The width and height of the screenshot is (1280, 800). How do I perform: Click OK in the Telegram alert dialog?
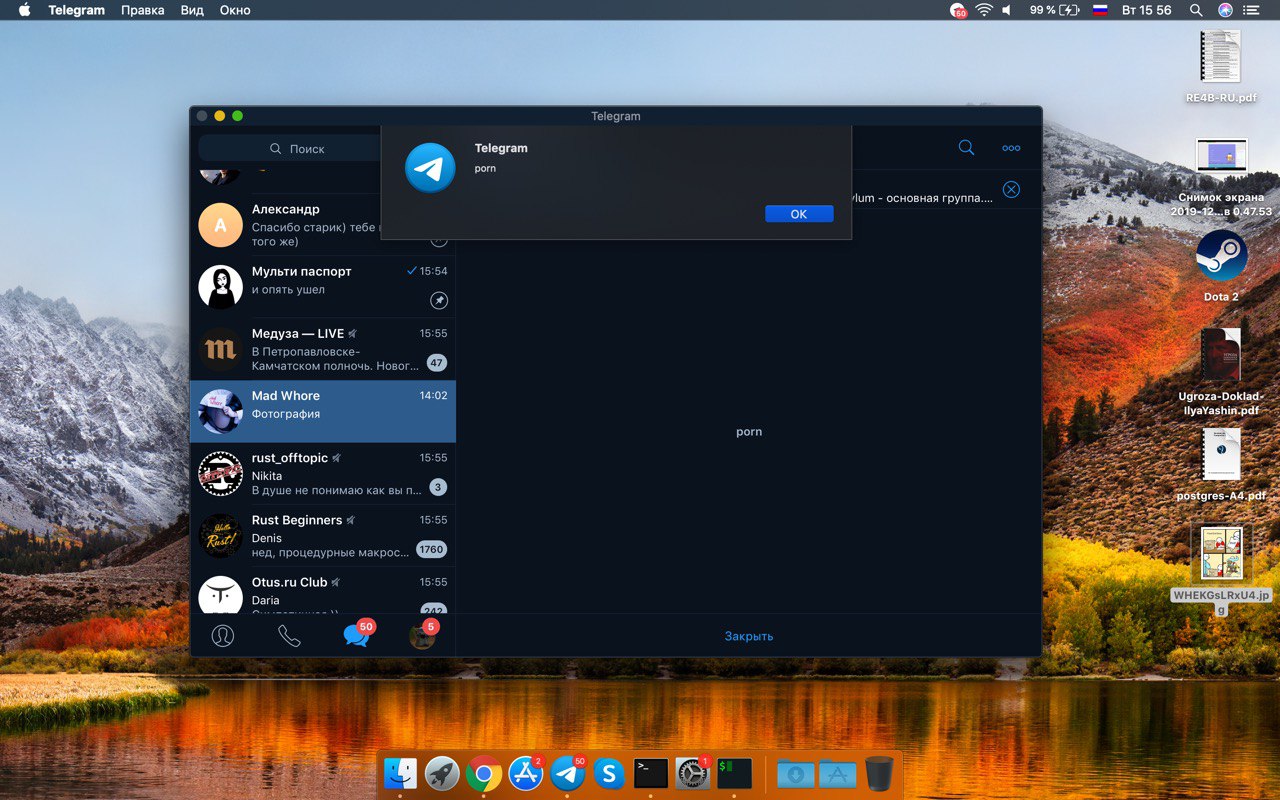coord(799,214)
